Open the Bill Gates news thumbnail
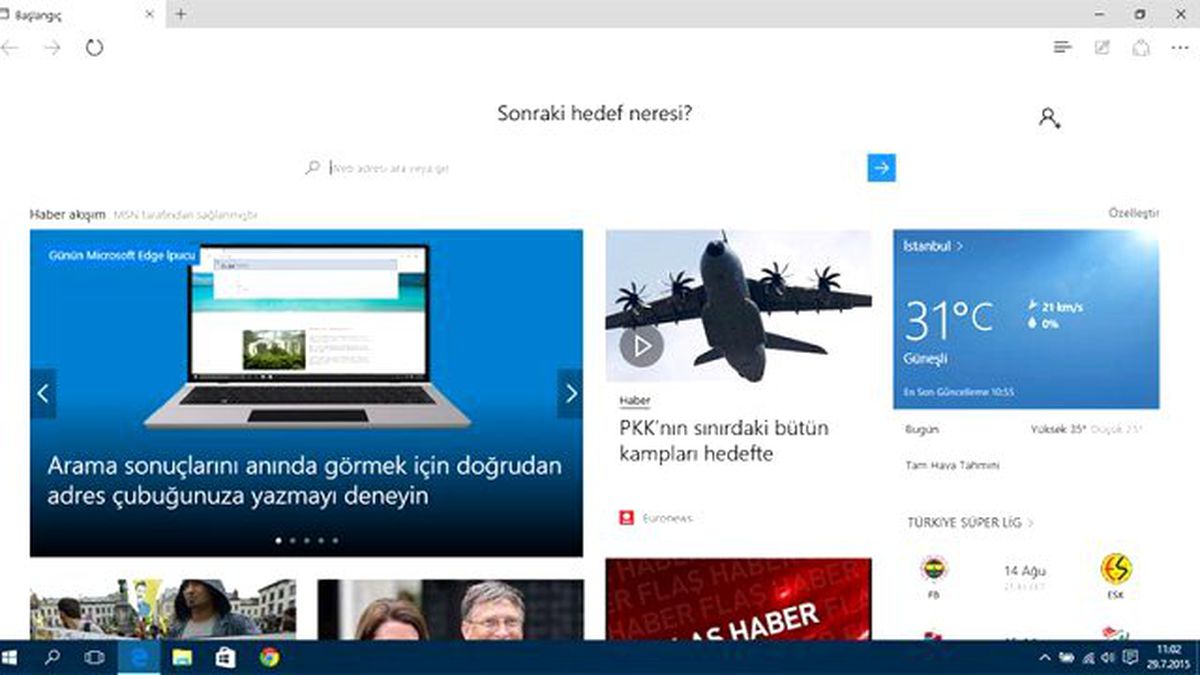 (x=450, y=609)
